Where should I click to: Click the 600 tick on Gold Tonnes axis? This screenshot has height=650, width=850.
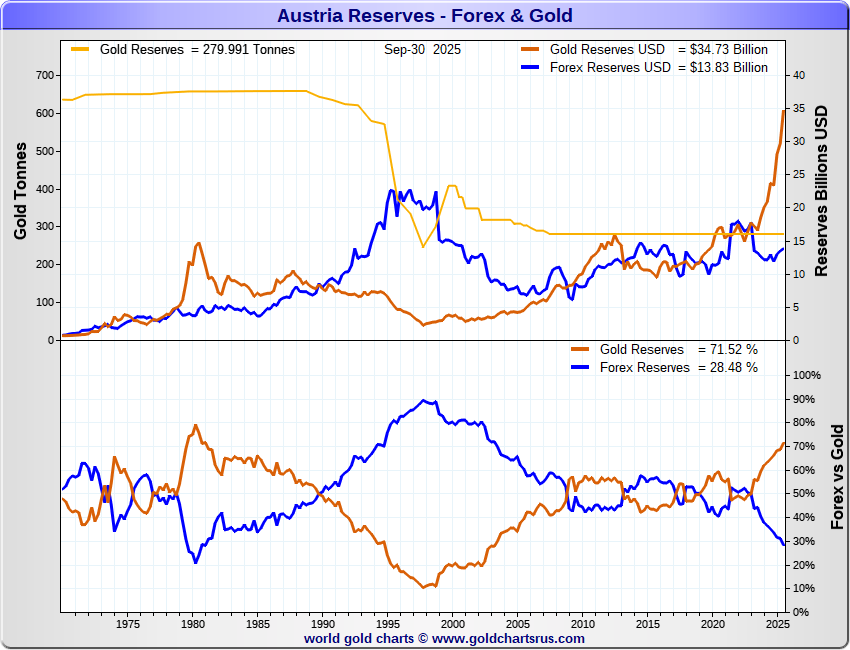[45, 113]
